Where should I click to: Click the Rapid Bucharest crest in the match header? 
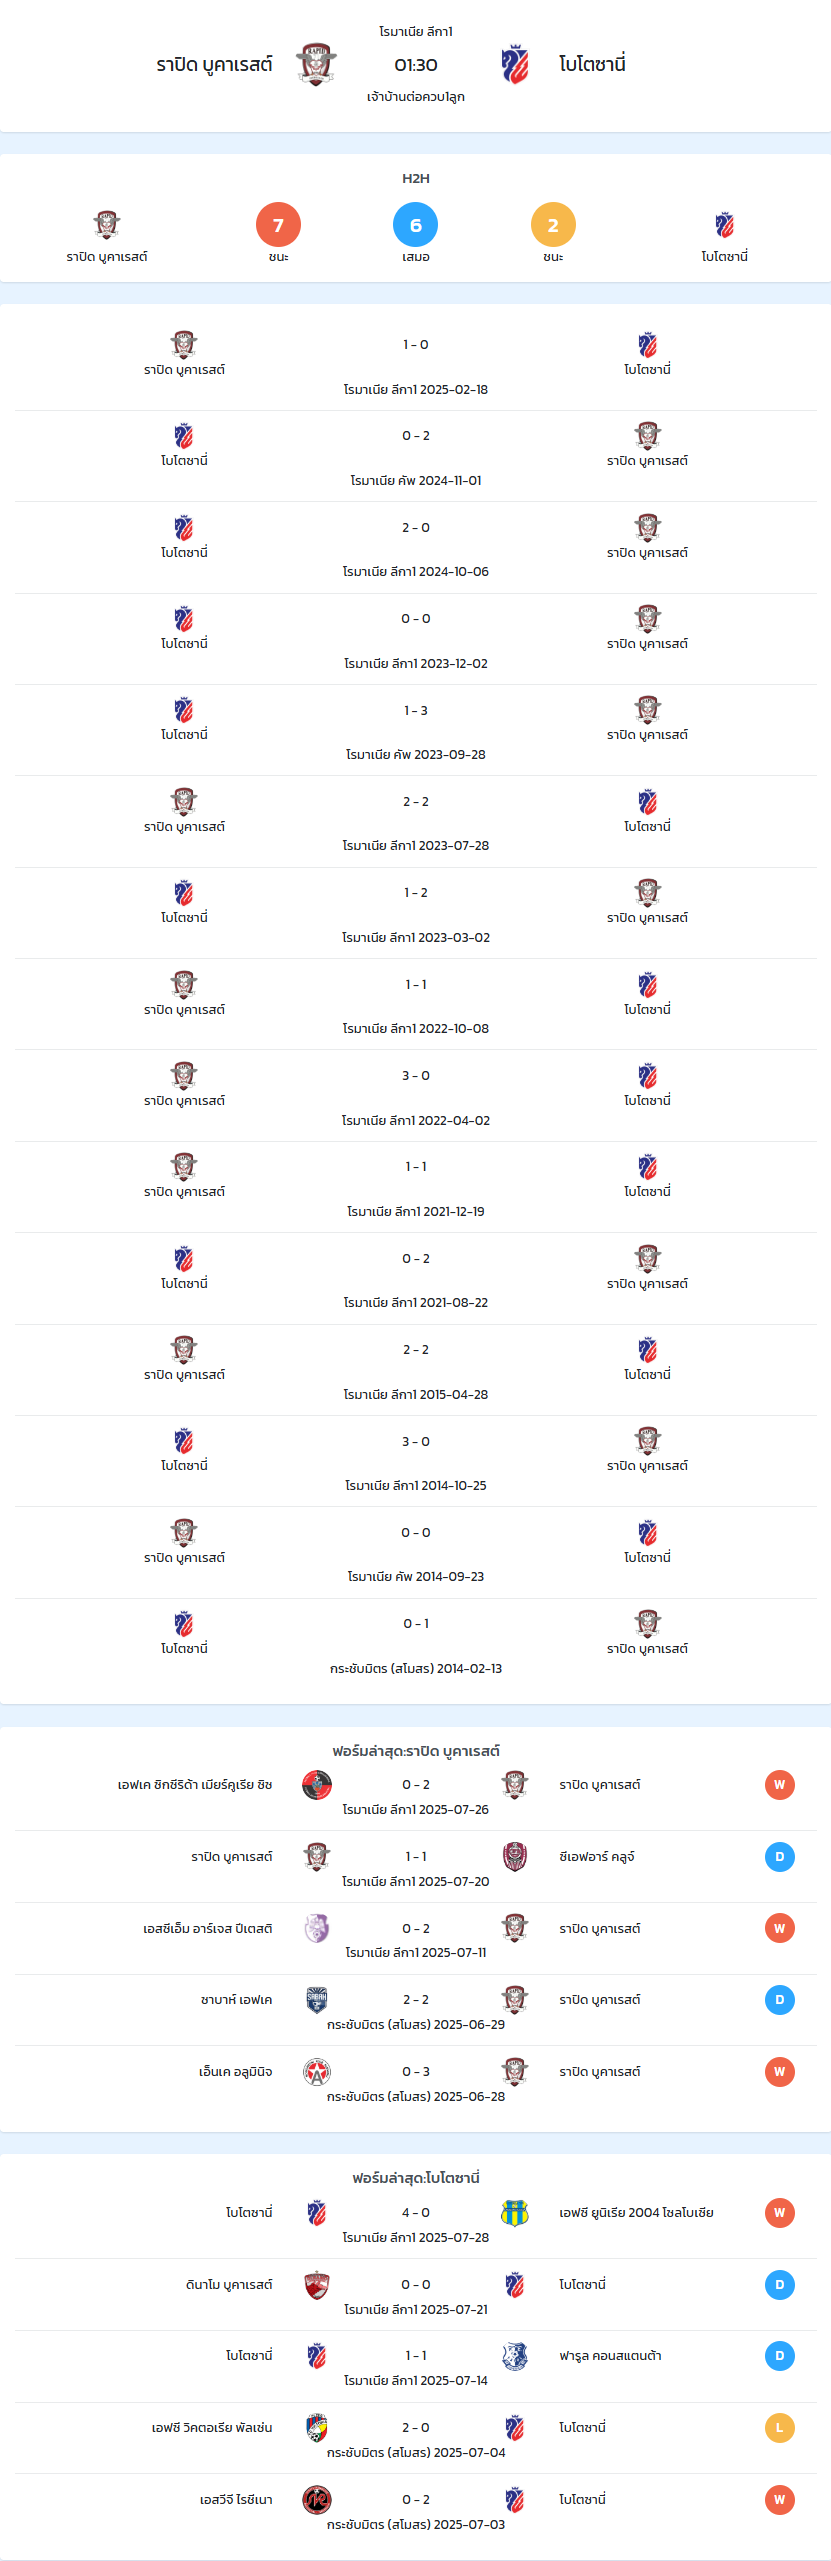[x=316, y=65]
